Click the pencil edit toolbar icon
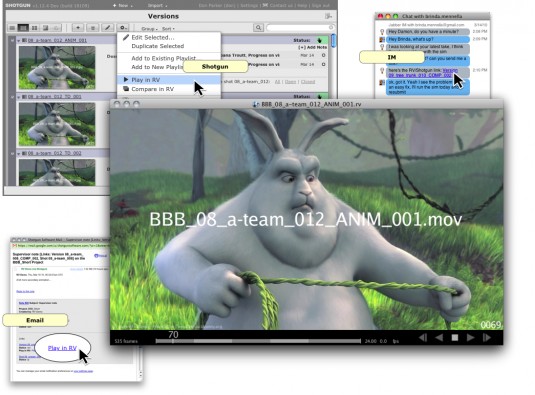 (107, 28)
